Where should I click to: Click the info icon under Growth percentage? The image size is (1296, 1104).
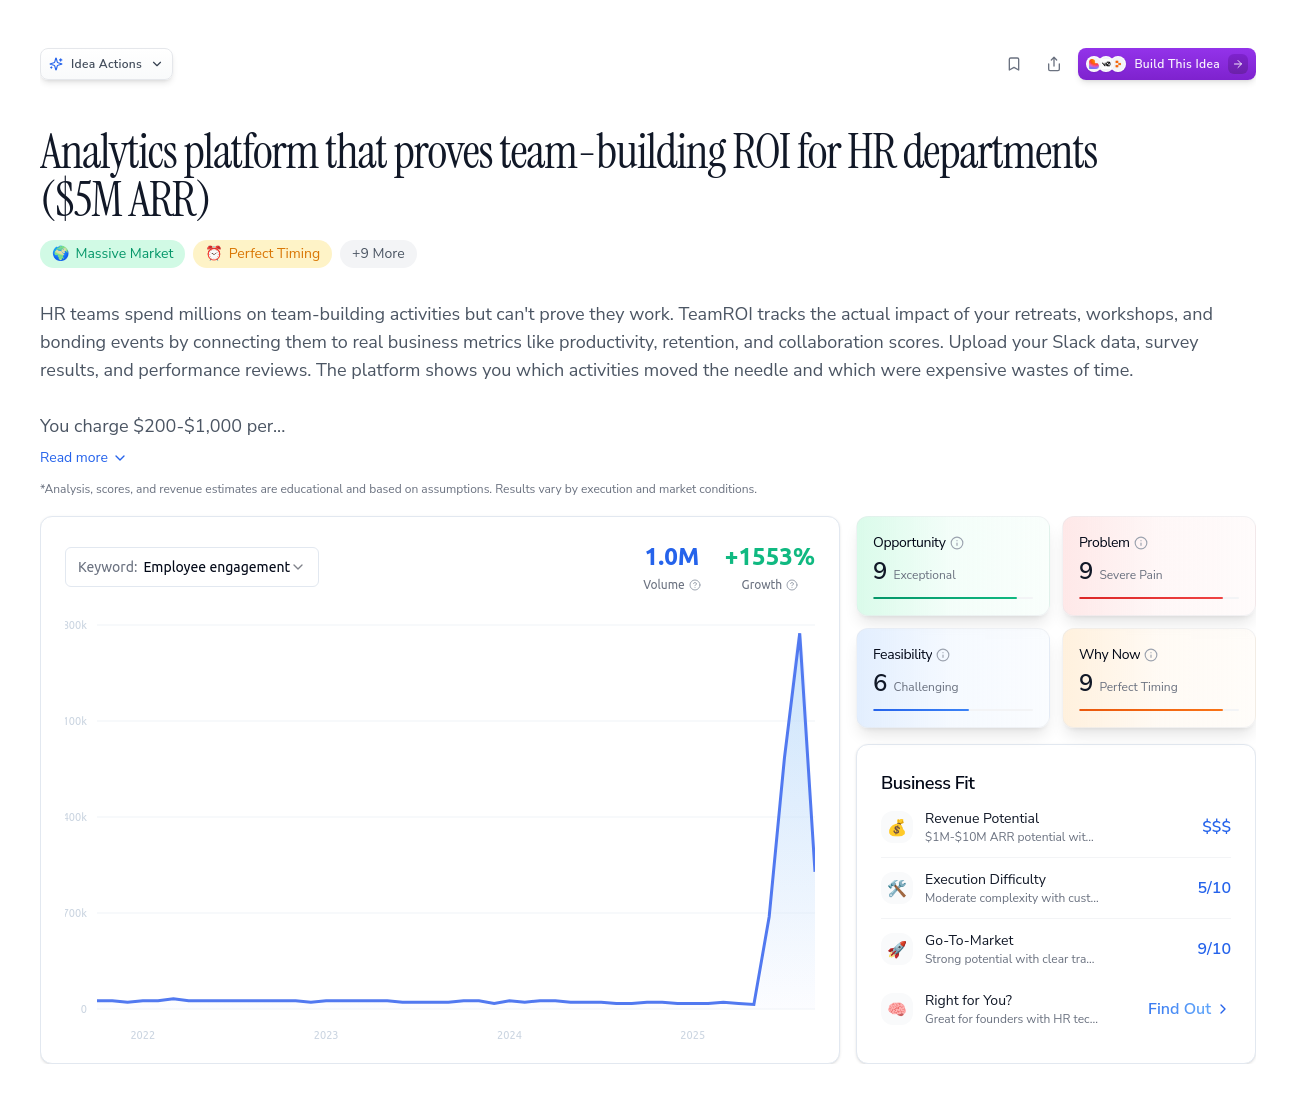click(x=792, y=585)
